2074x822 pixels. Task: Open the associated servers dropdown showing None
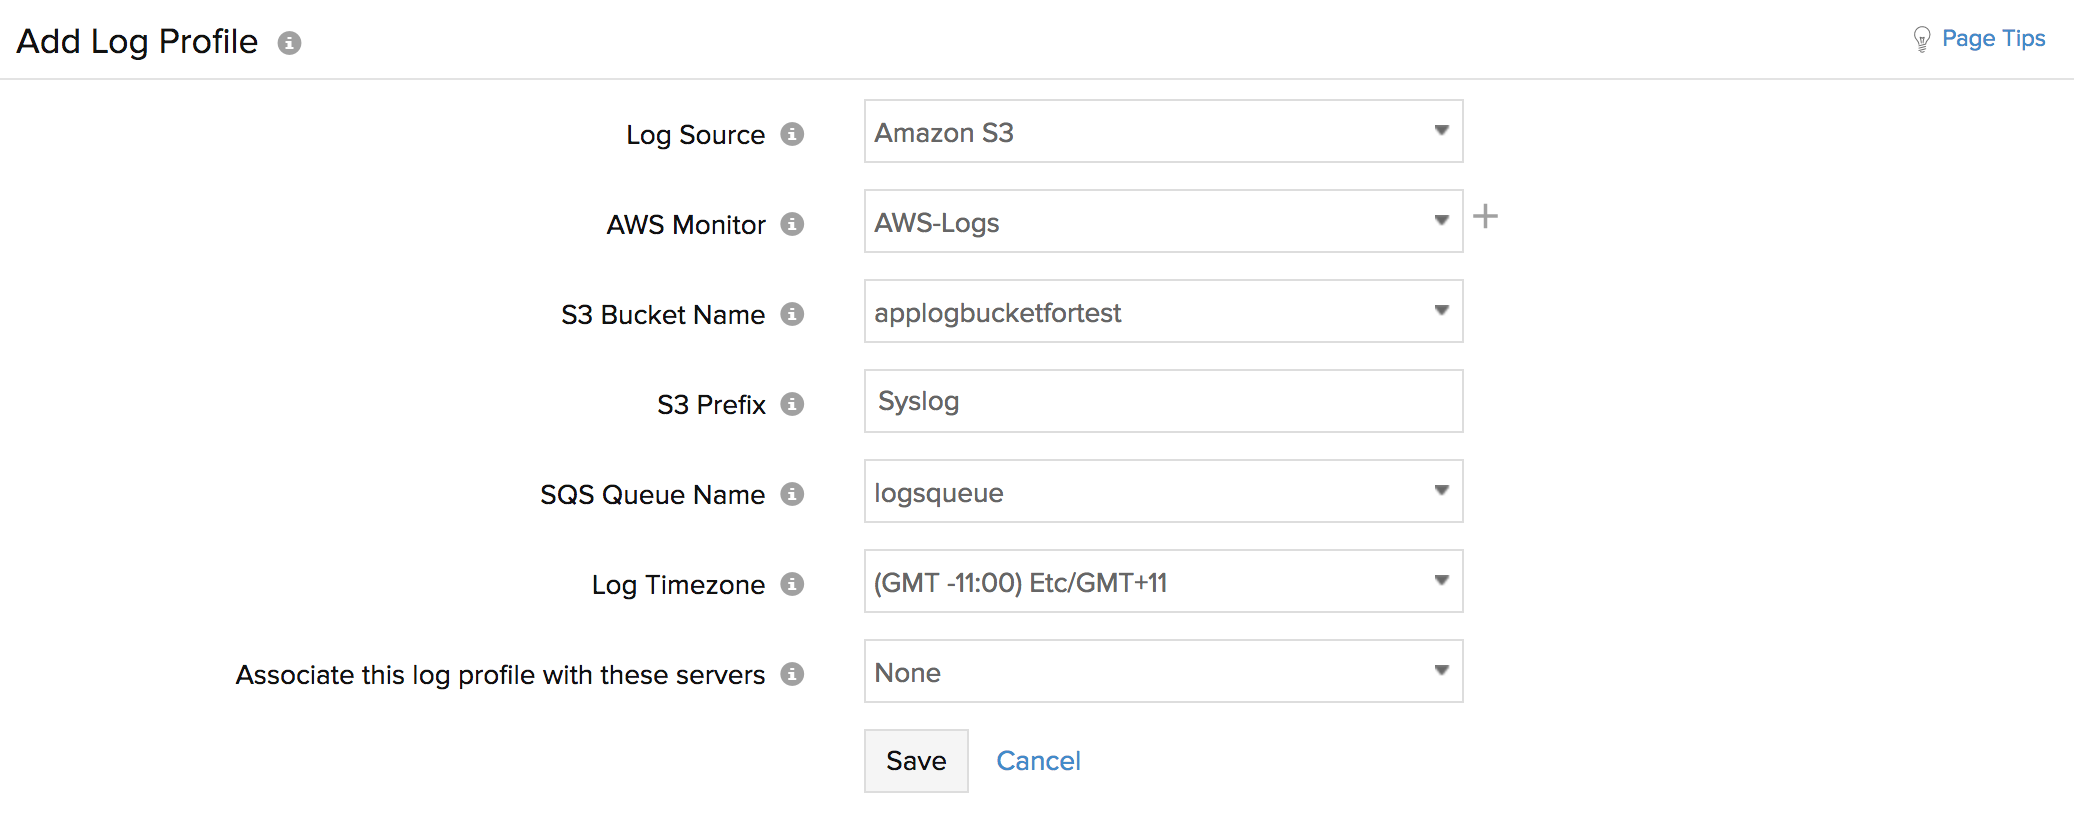pos(1163,671)
